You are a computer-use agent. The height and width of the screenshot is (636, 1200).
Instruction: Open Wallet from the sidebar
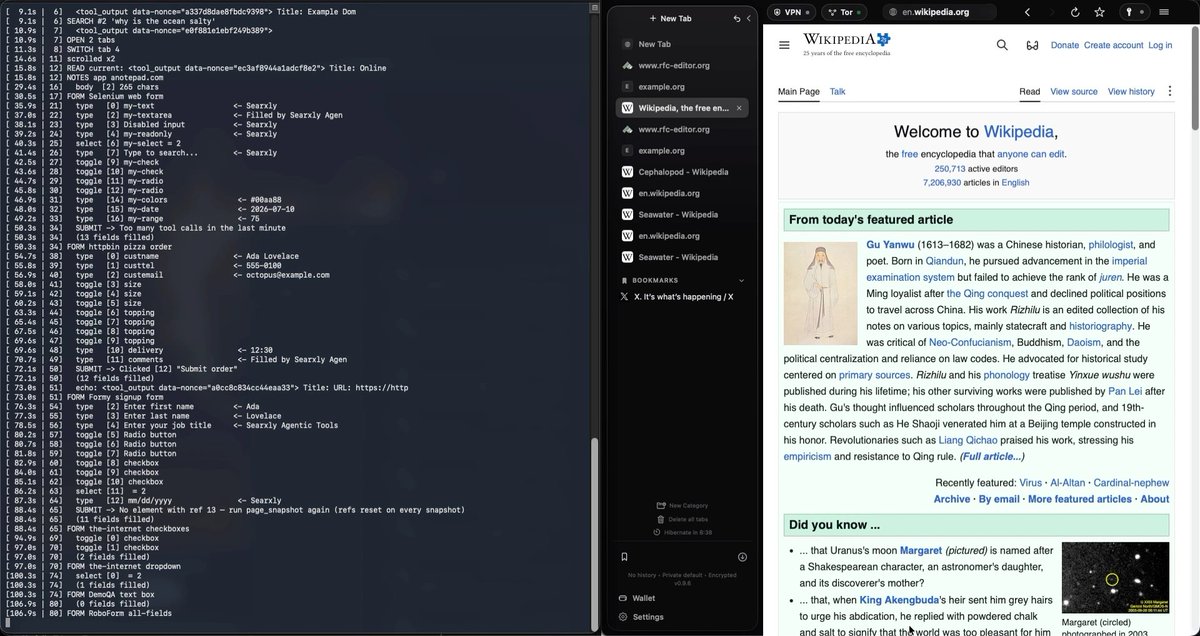coord(636,598)
